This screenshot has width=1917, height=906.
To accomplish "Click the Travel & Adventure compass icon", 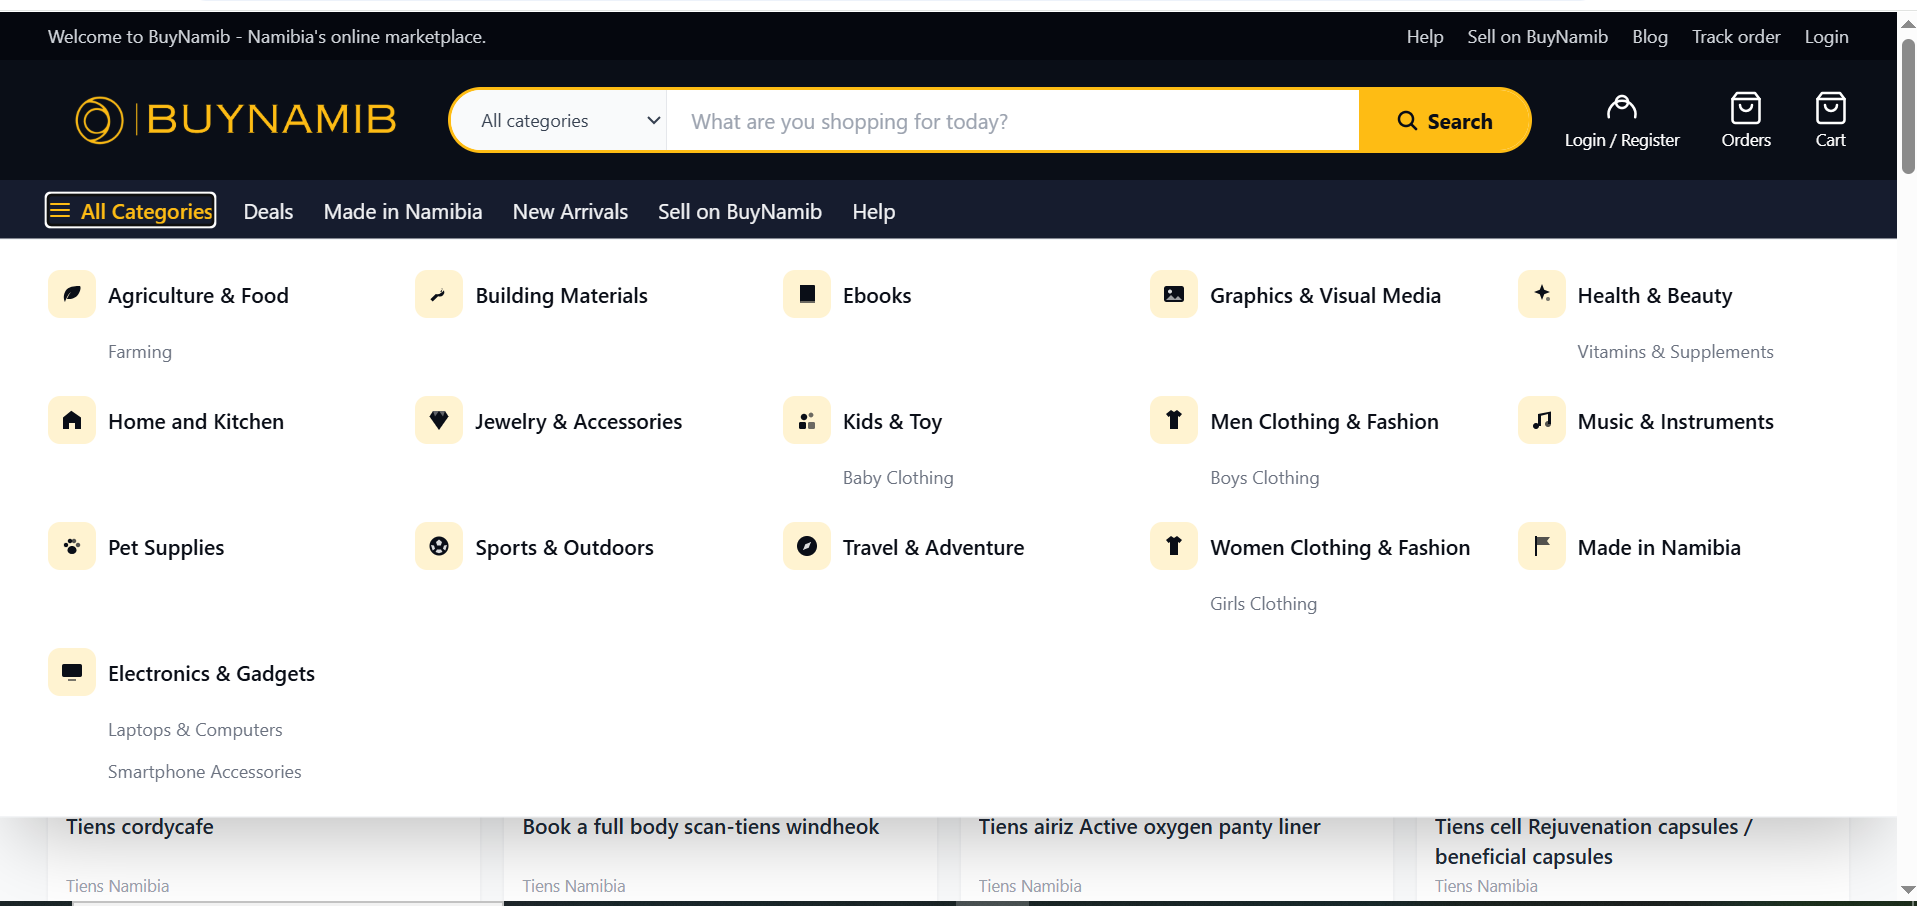I will pos(807,546).
